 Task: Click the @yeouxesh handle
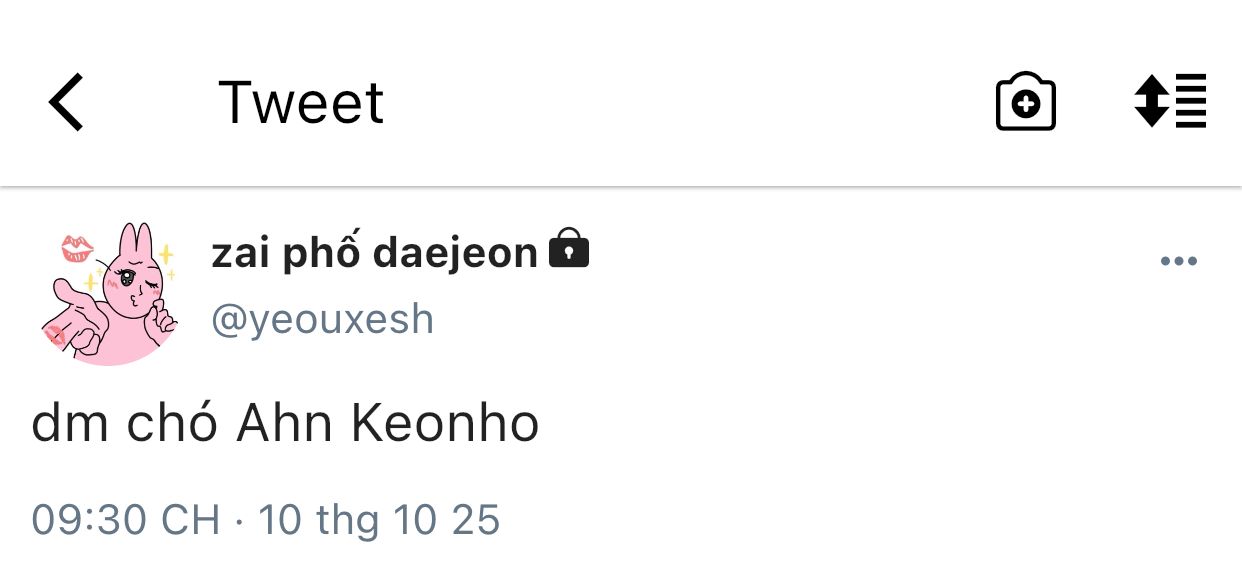pos(322,320)
